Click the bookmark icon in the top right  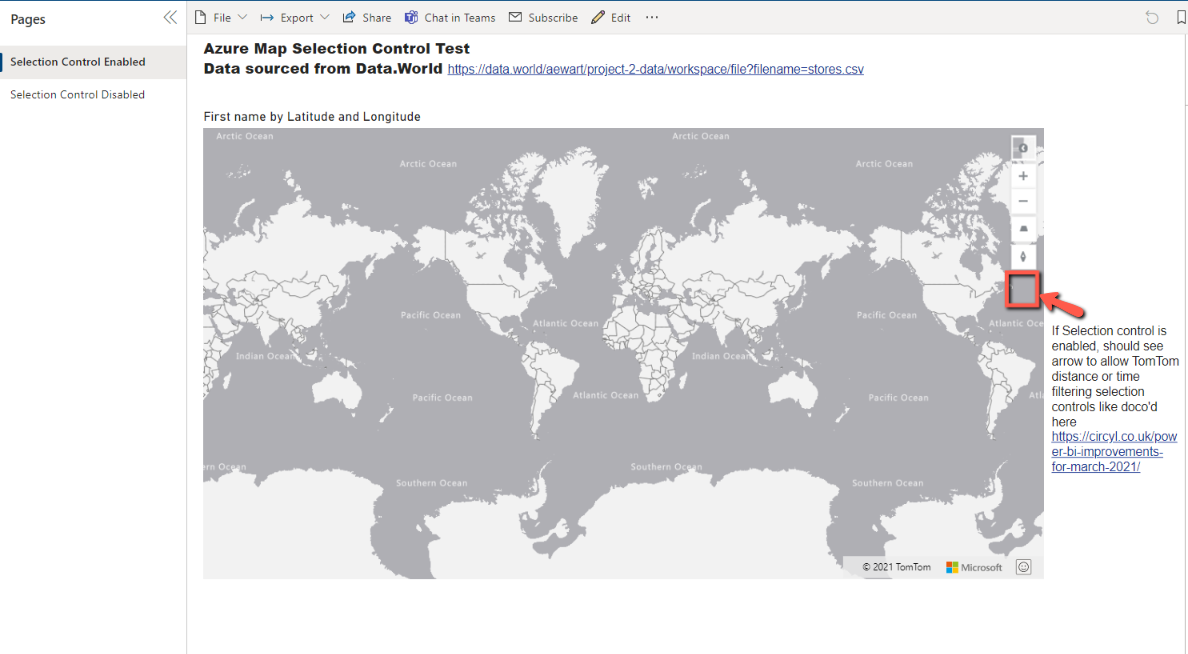coord(1181,17)
